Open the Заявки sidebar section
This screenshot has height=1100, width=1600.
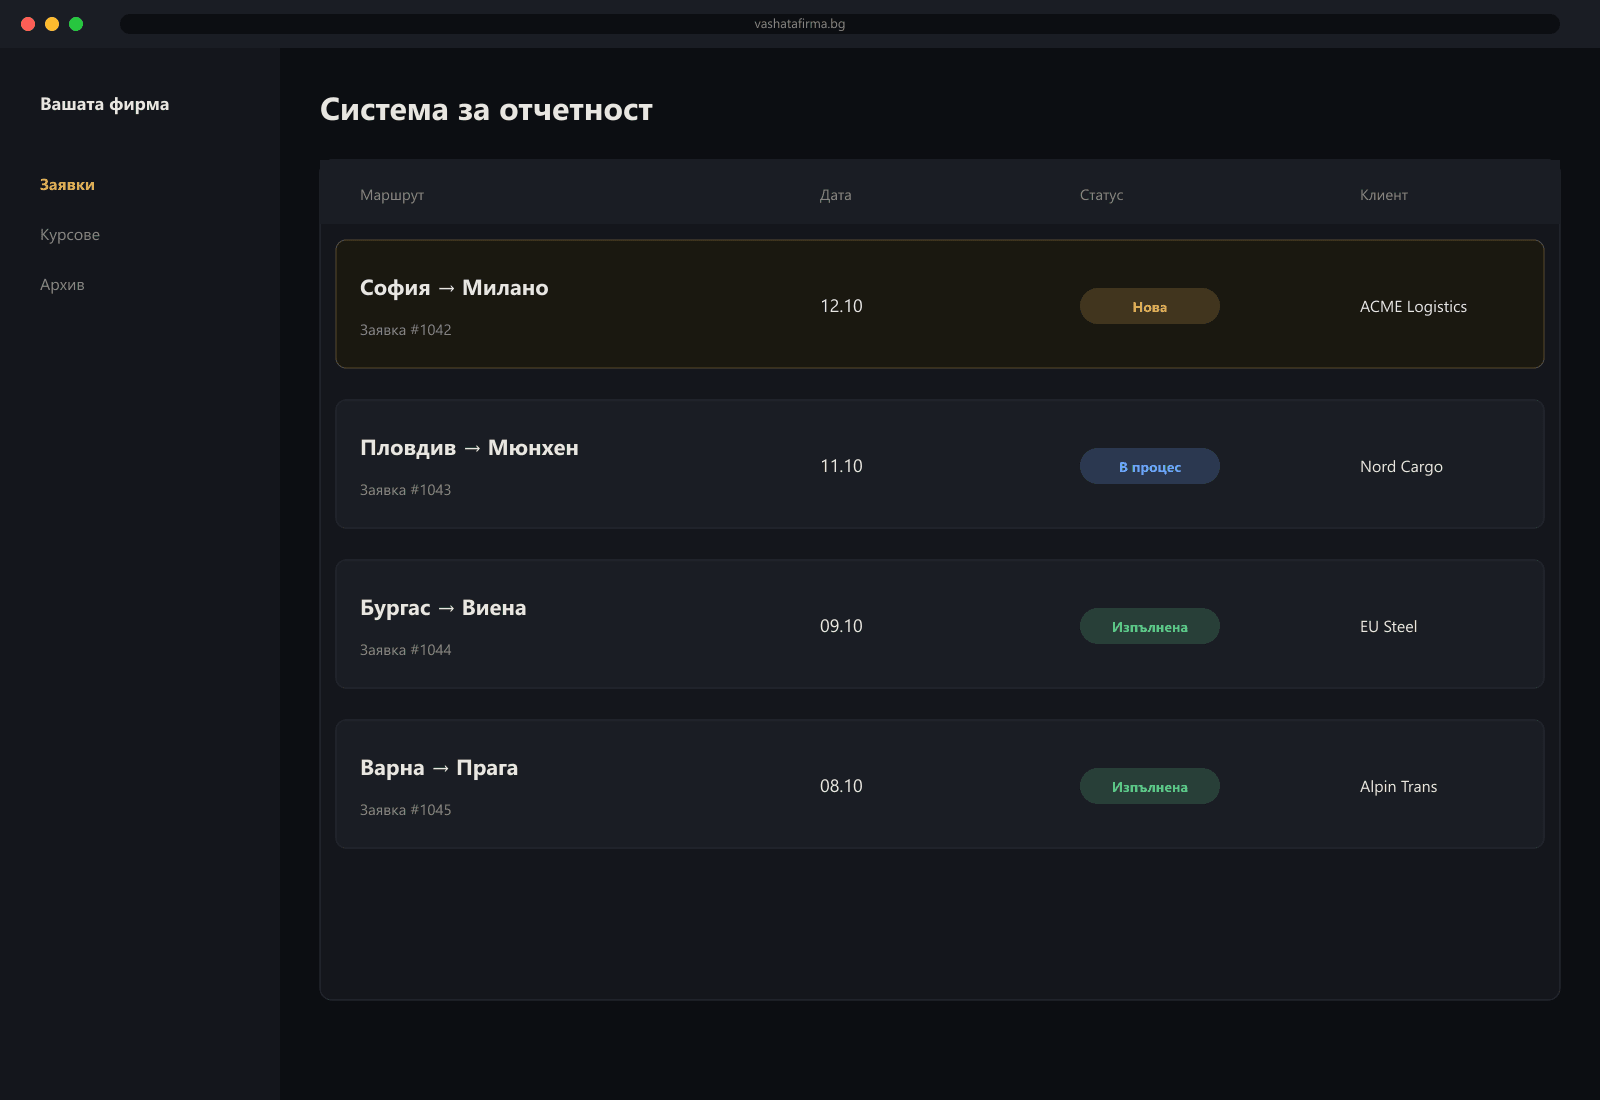[x=67, y=185]
